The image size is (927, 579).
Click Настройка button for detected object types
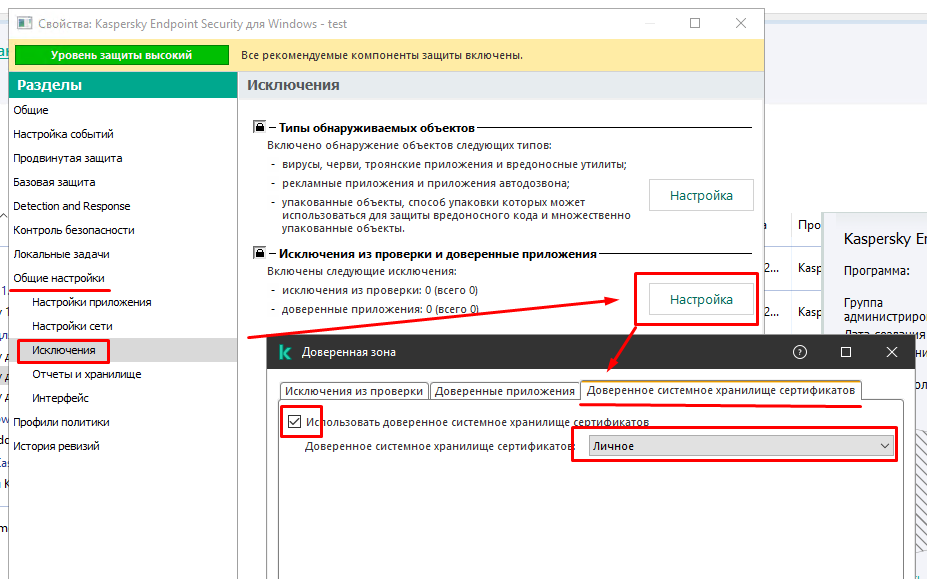(701, 195)
